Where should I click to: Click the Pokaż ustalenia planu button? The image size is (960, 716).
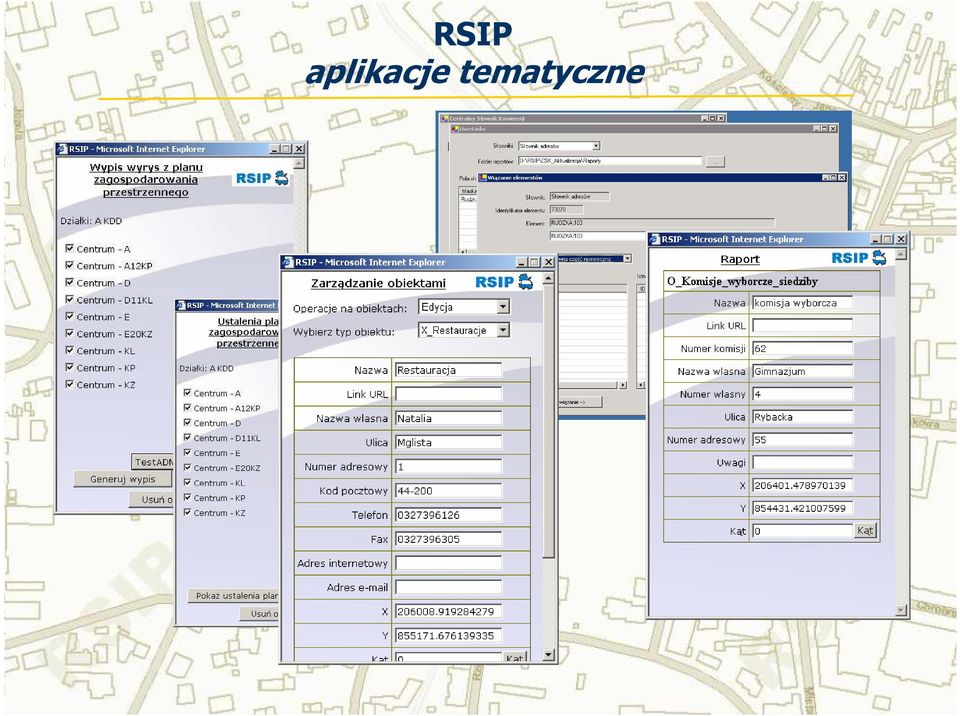233,595
